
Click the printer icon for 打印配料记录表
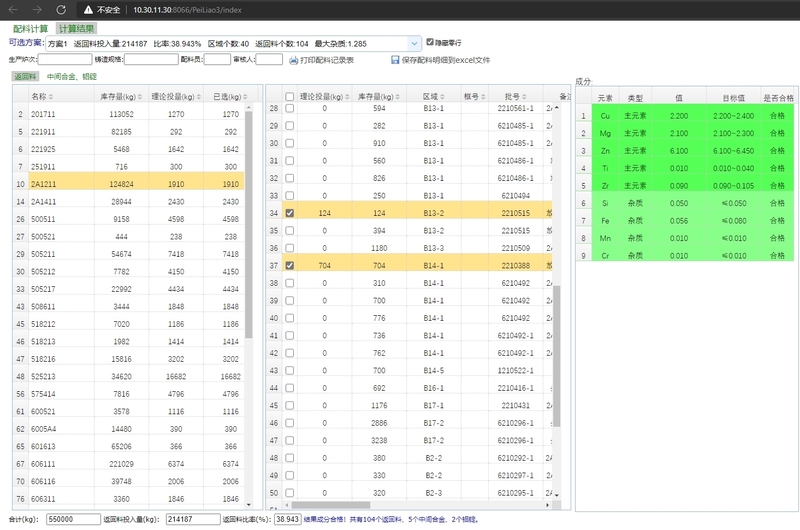[293, 60]
